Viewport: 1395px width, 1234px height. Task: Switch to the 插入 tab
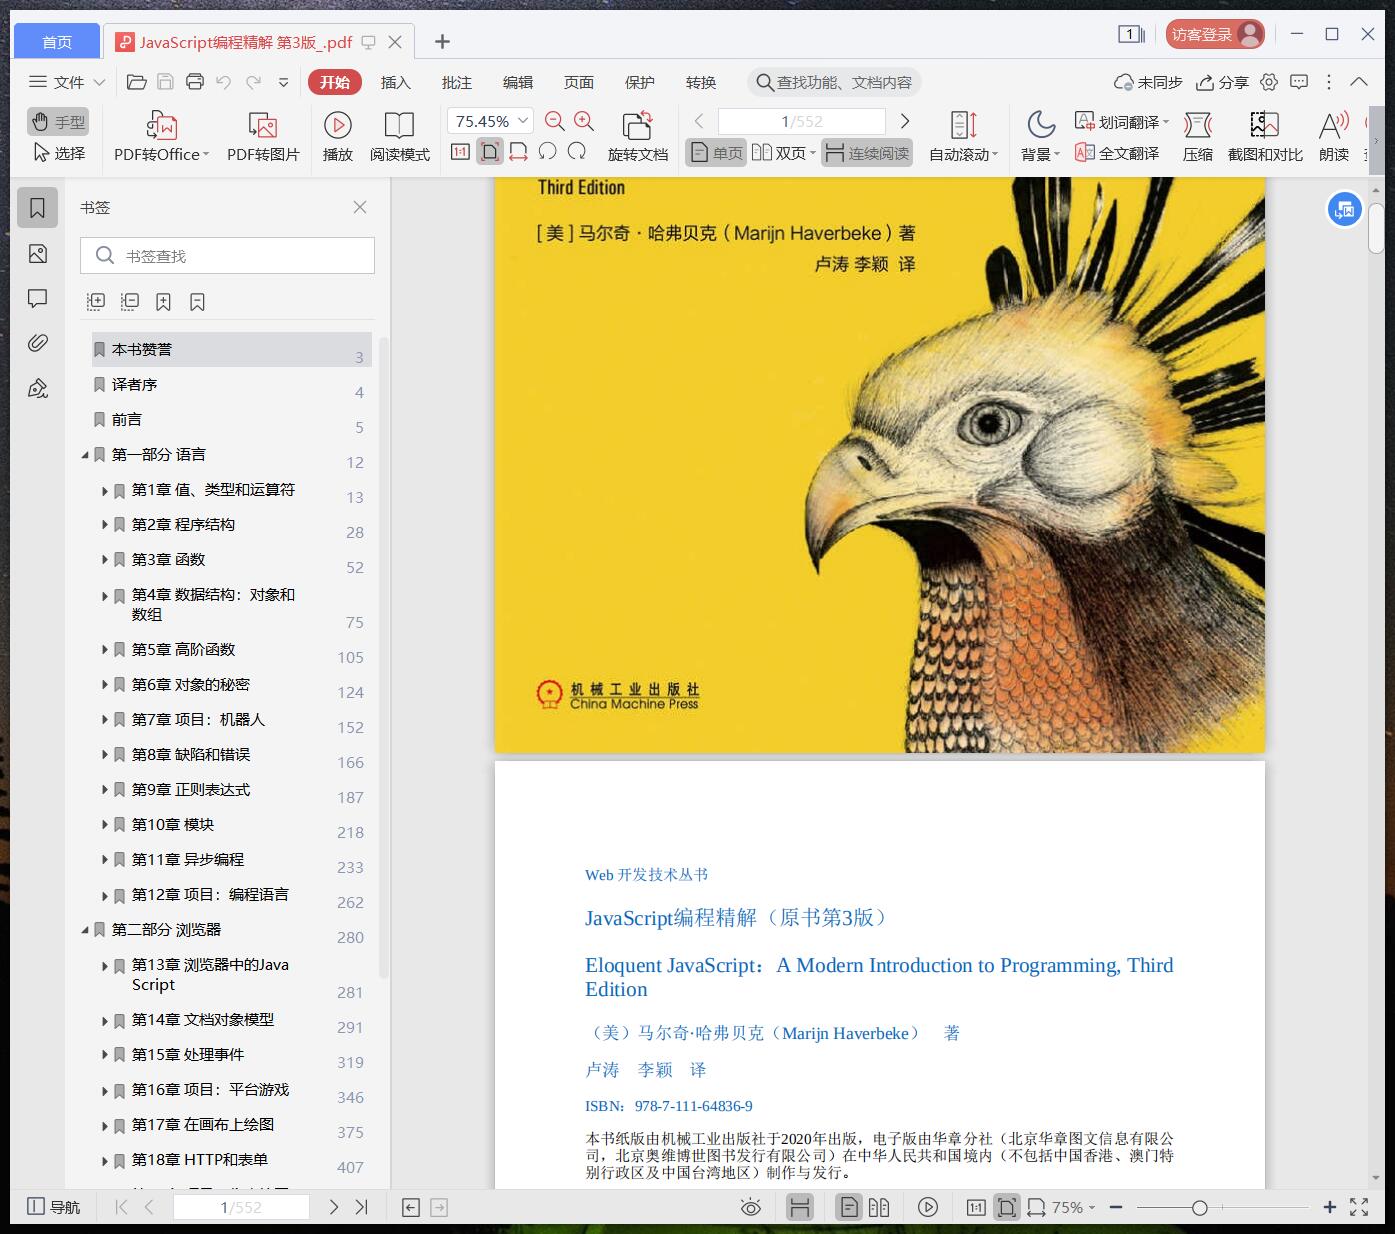point(396,82)
